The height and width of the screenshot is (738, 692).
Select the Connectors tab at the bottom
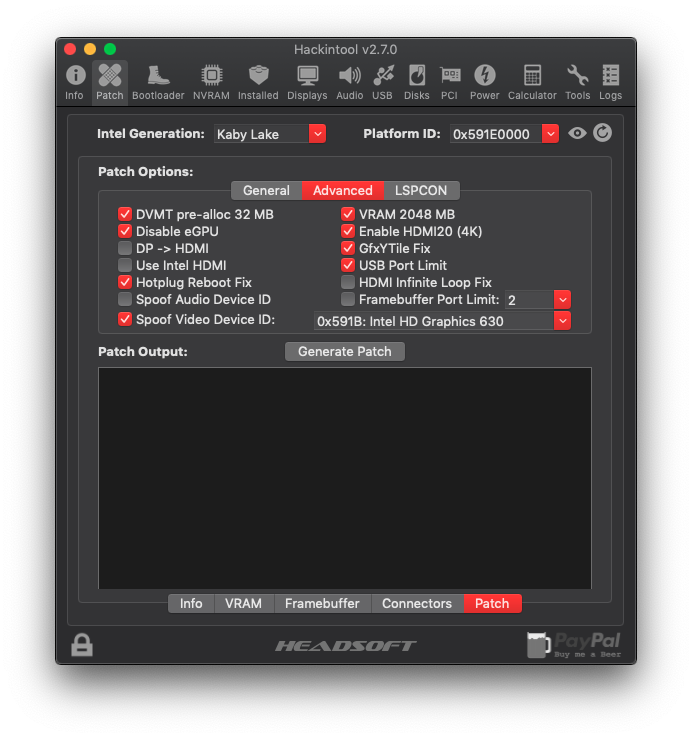[x=417, y=603]
